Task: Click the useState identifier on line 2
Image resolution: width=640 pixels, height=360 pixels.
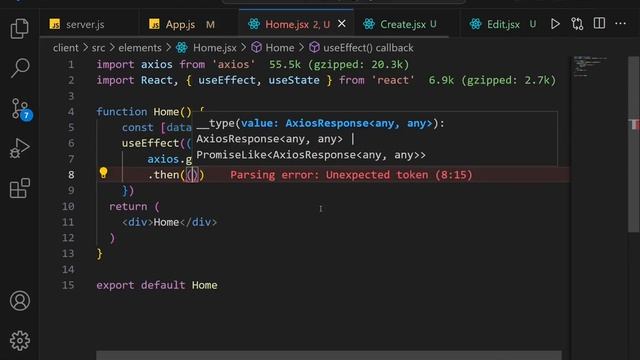Action: tap(294, 80)
